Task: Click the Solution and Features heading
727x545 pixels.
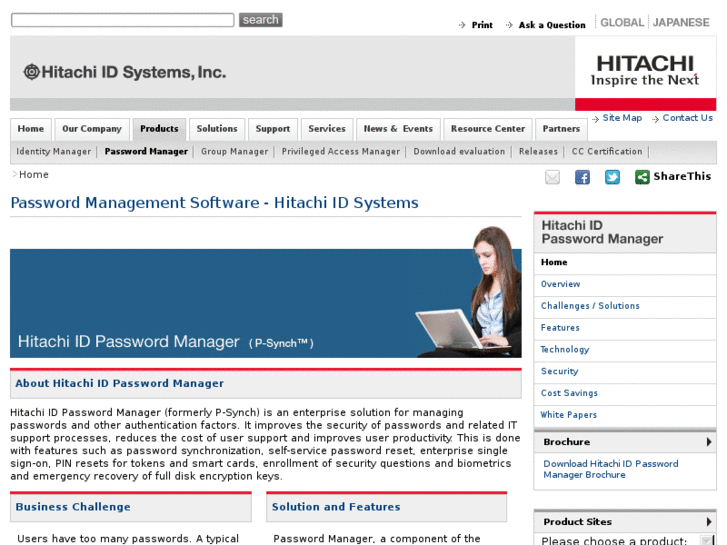Action: 336,507
